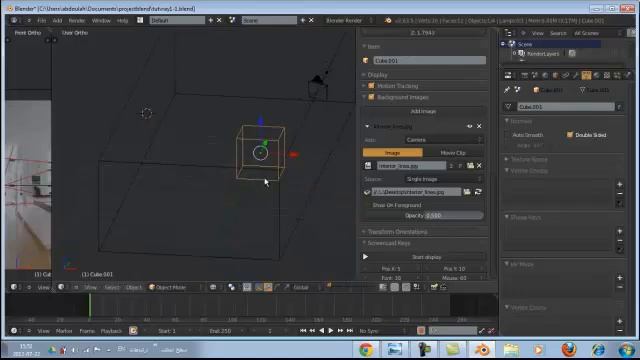
Task: Click the Blender logo in info header
Action: tap(388, 20)
